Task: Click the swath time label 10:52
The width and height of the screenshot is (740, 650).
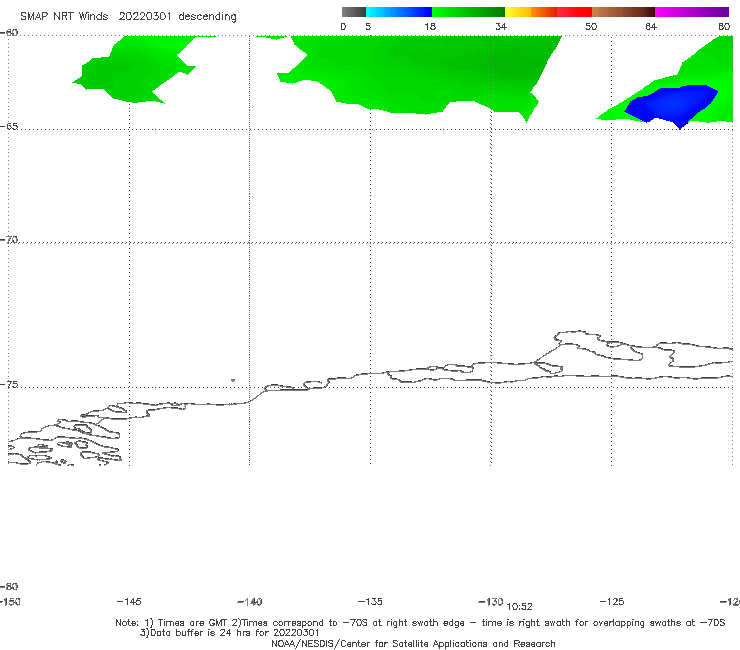Action: (520, 607)
